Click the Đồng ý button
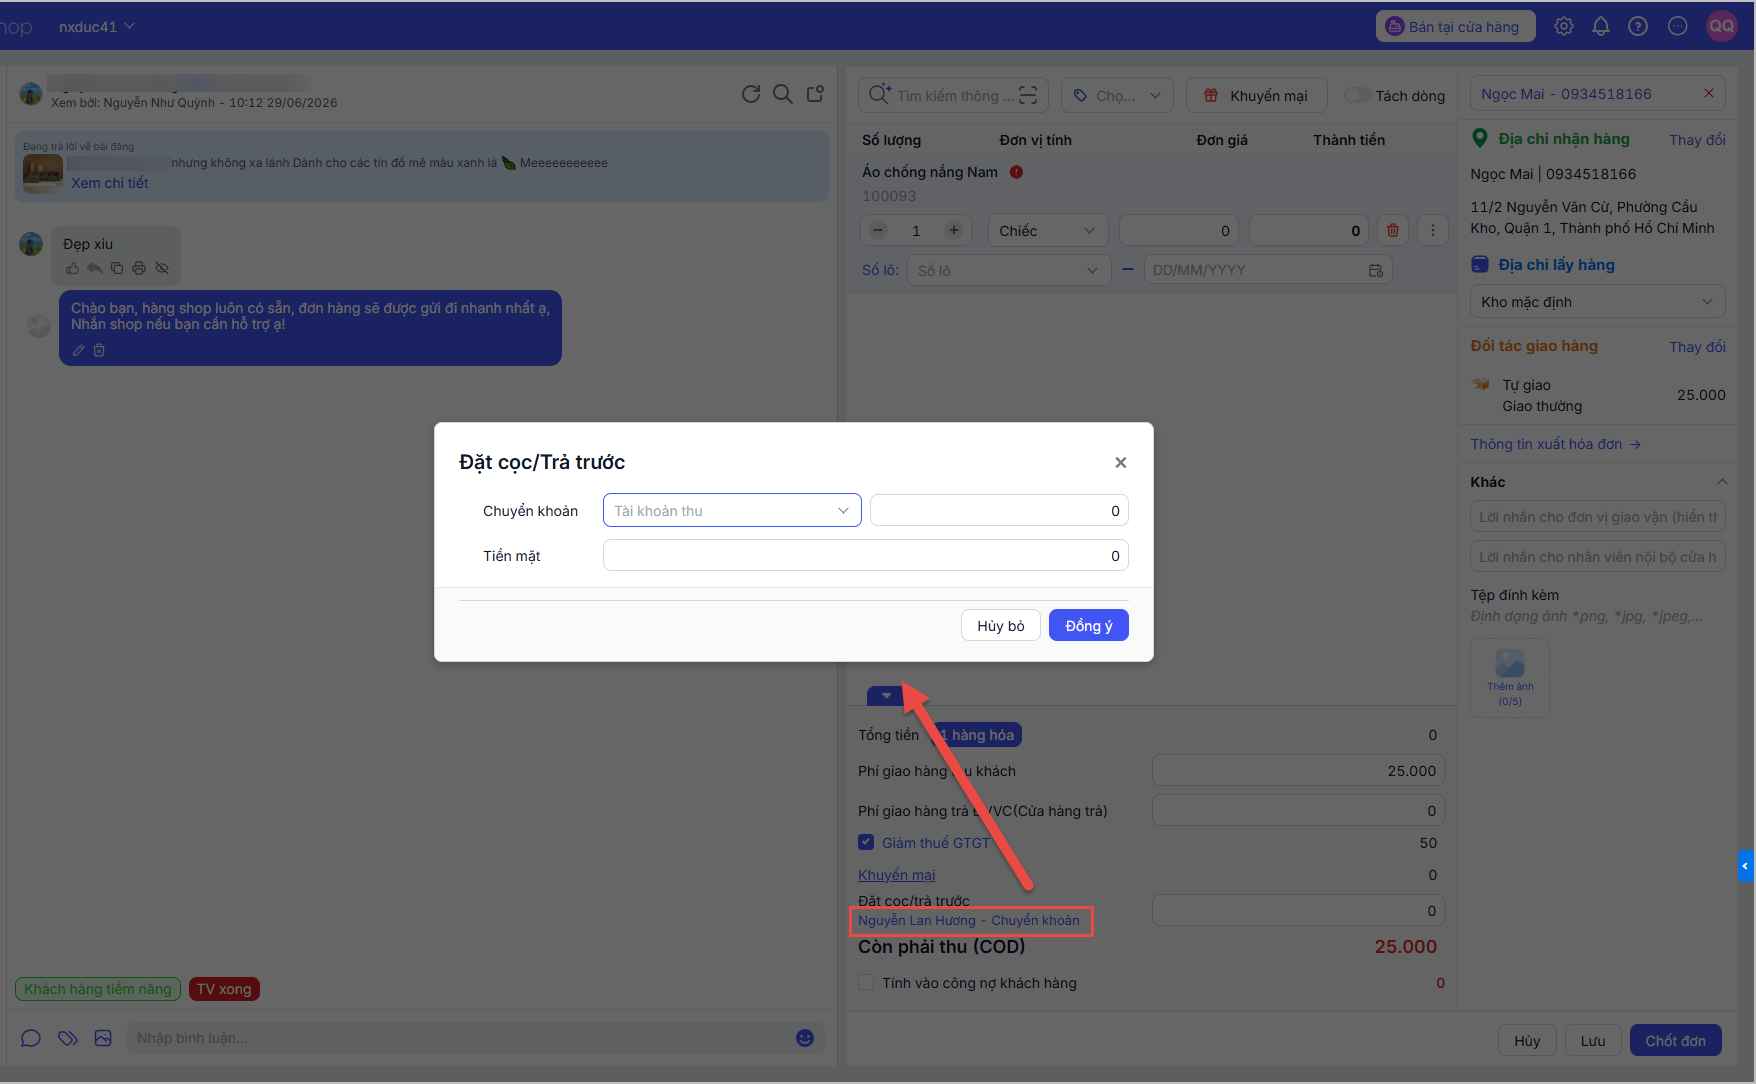The image size is (1756, 1084). coord(1089,626)
